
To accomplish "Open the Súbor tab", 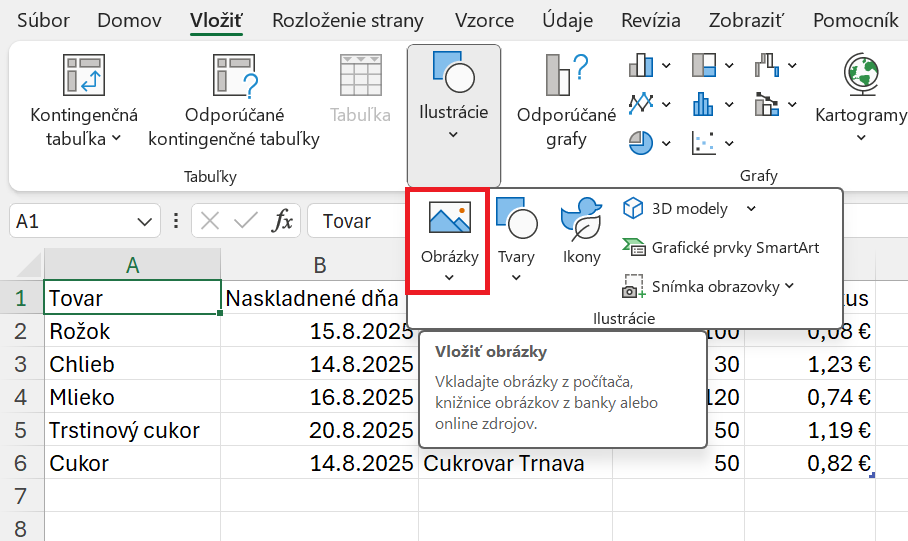I will [43, 21].
